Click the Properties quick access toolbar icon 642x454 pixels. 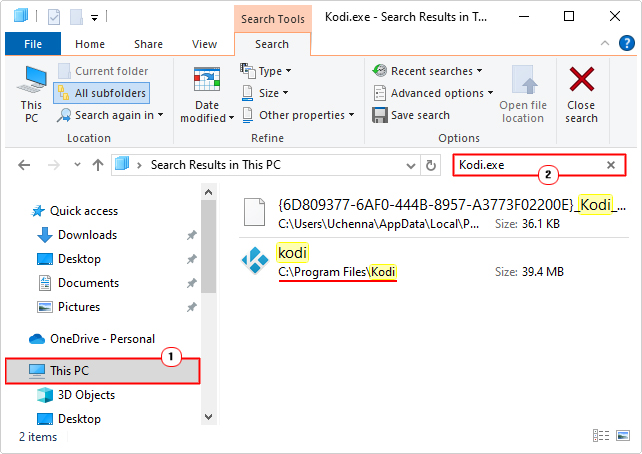(x=54, y=17)
